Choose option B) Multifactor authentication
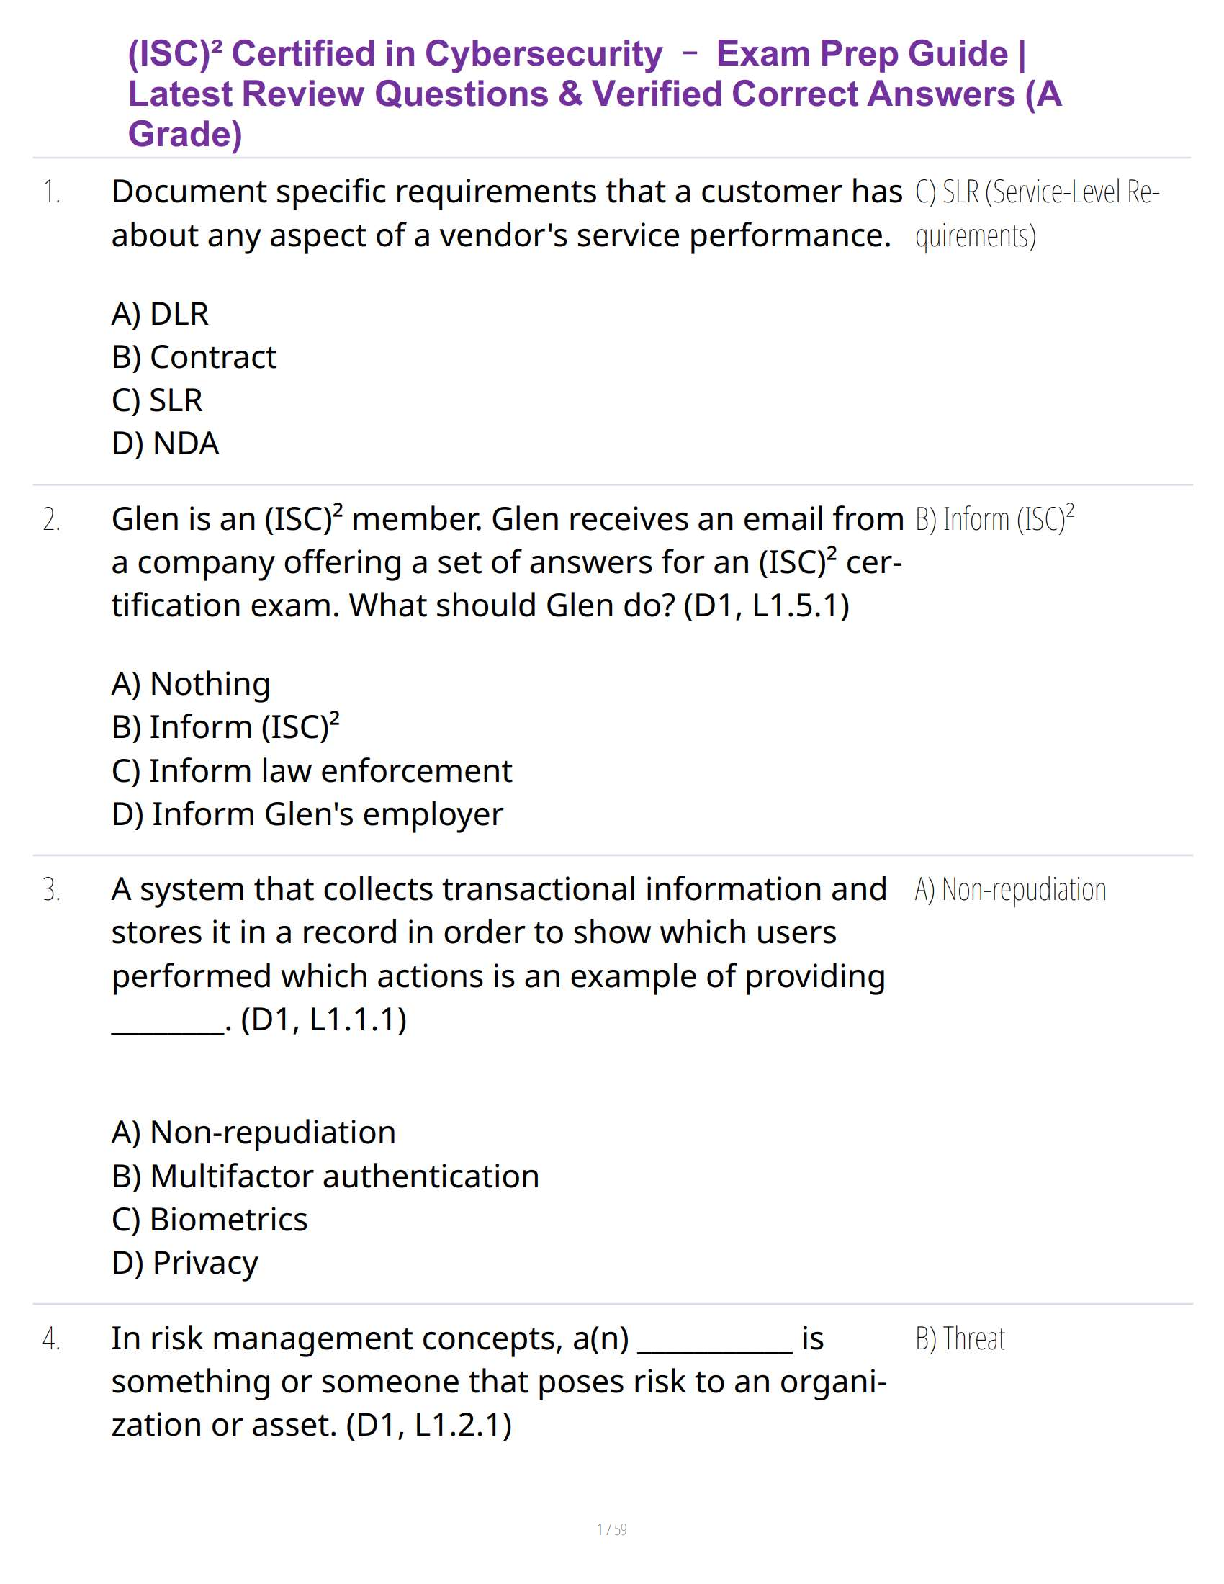 pyautogui.click(x=325, y=1176)
